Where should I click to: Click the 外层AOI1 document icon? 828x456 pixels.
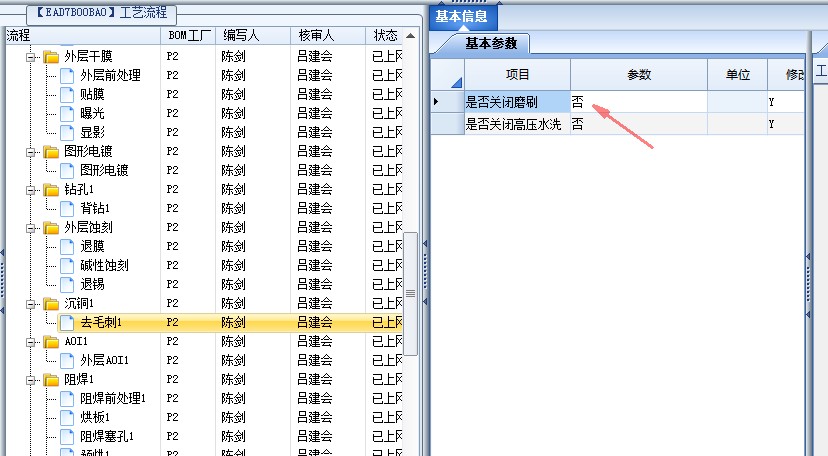pos(67,360)
